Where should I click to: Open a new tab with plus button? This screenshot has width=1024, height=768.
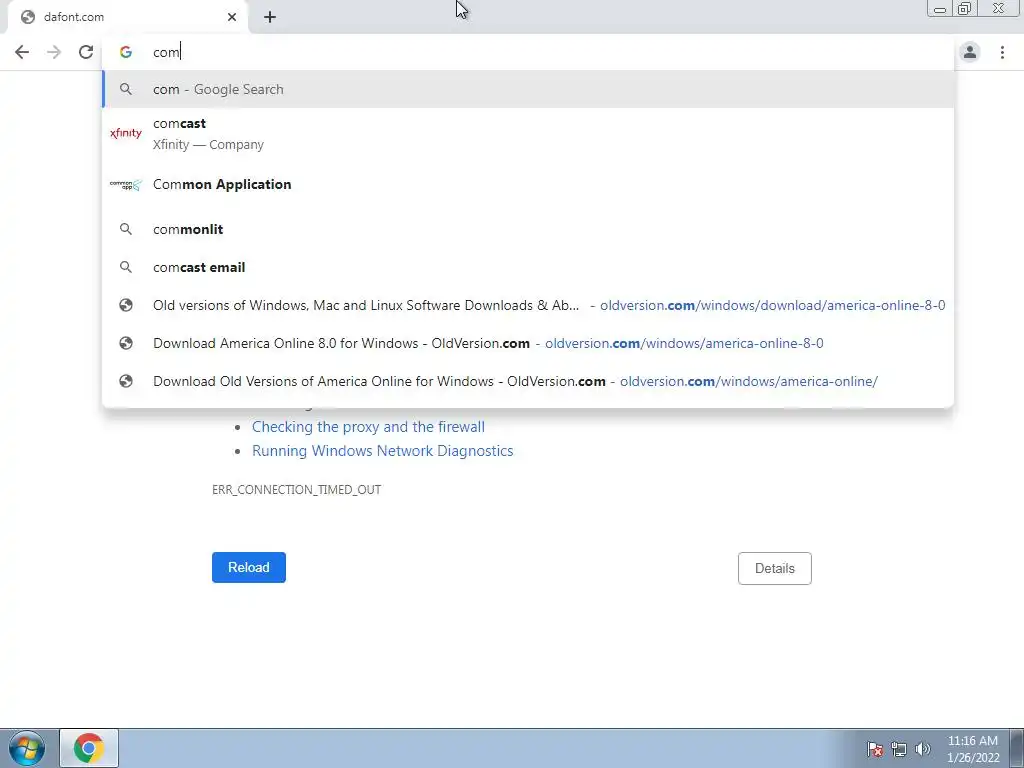[270, 17]
